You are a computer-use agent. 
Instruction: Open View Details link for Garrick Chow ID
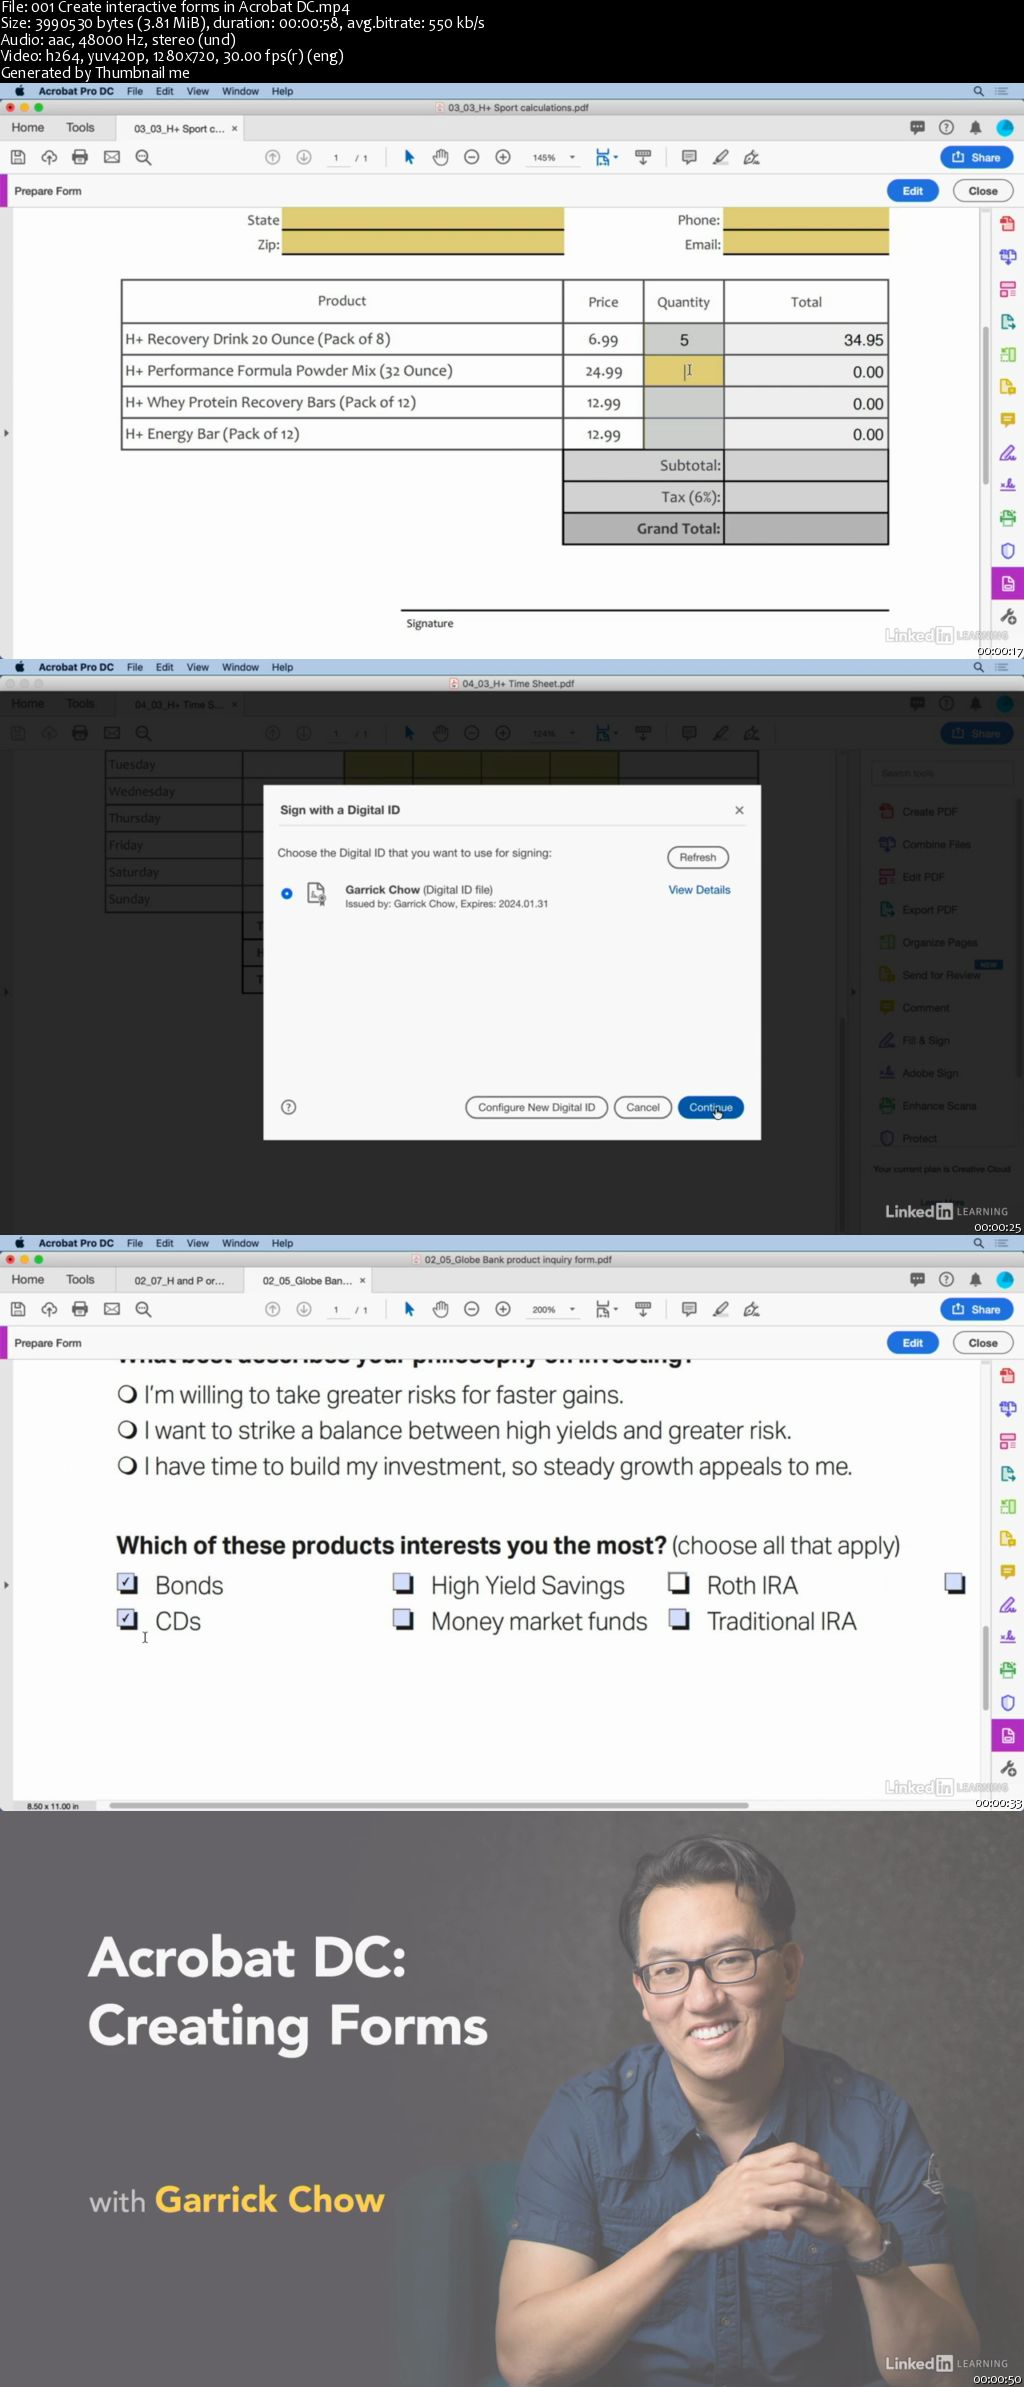tap(699, 890)
